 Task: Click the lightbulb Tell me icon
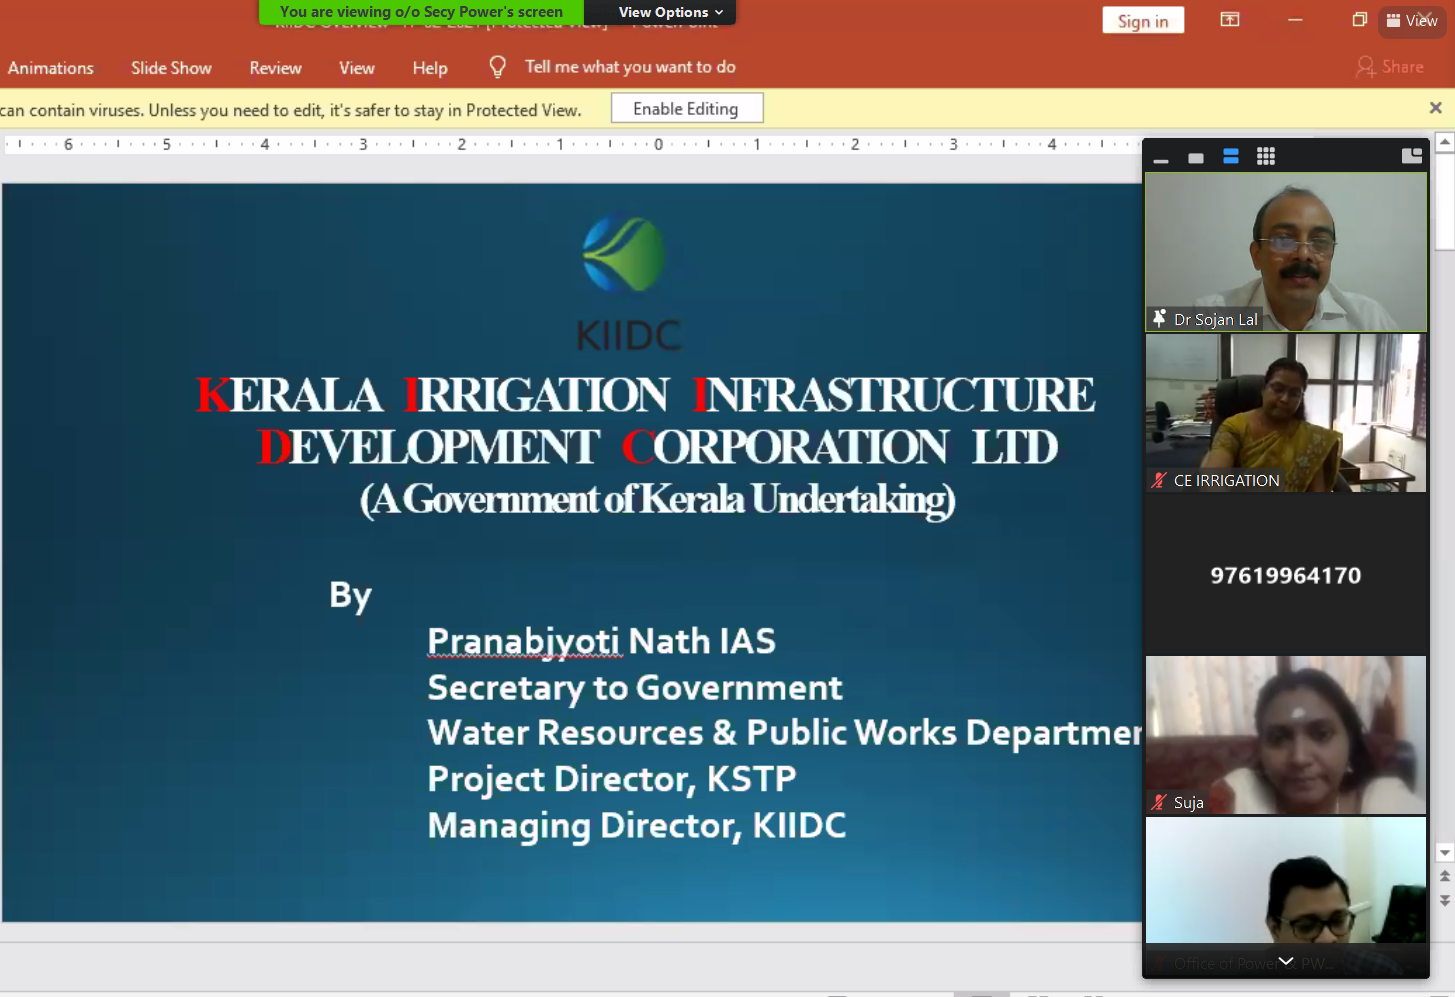pyautogui.click(x=497, y=67)
